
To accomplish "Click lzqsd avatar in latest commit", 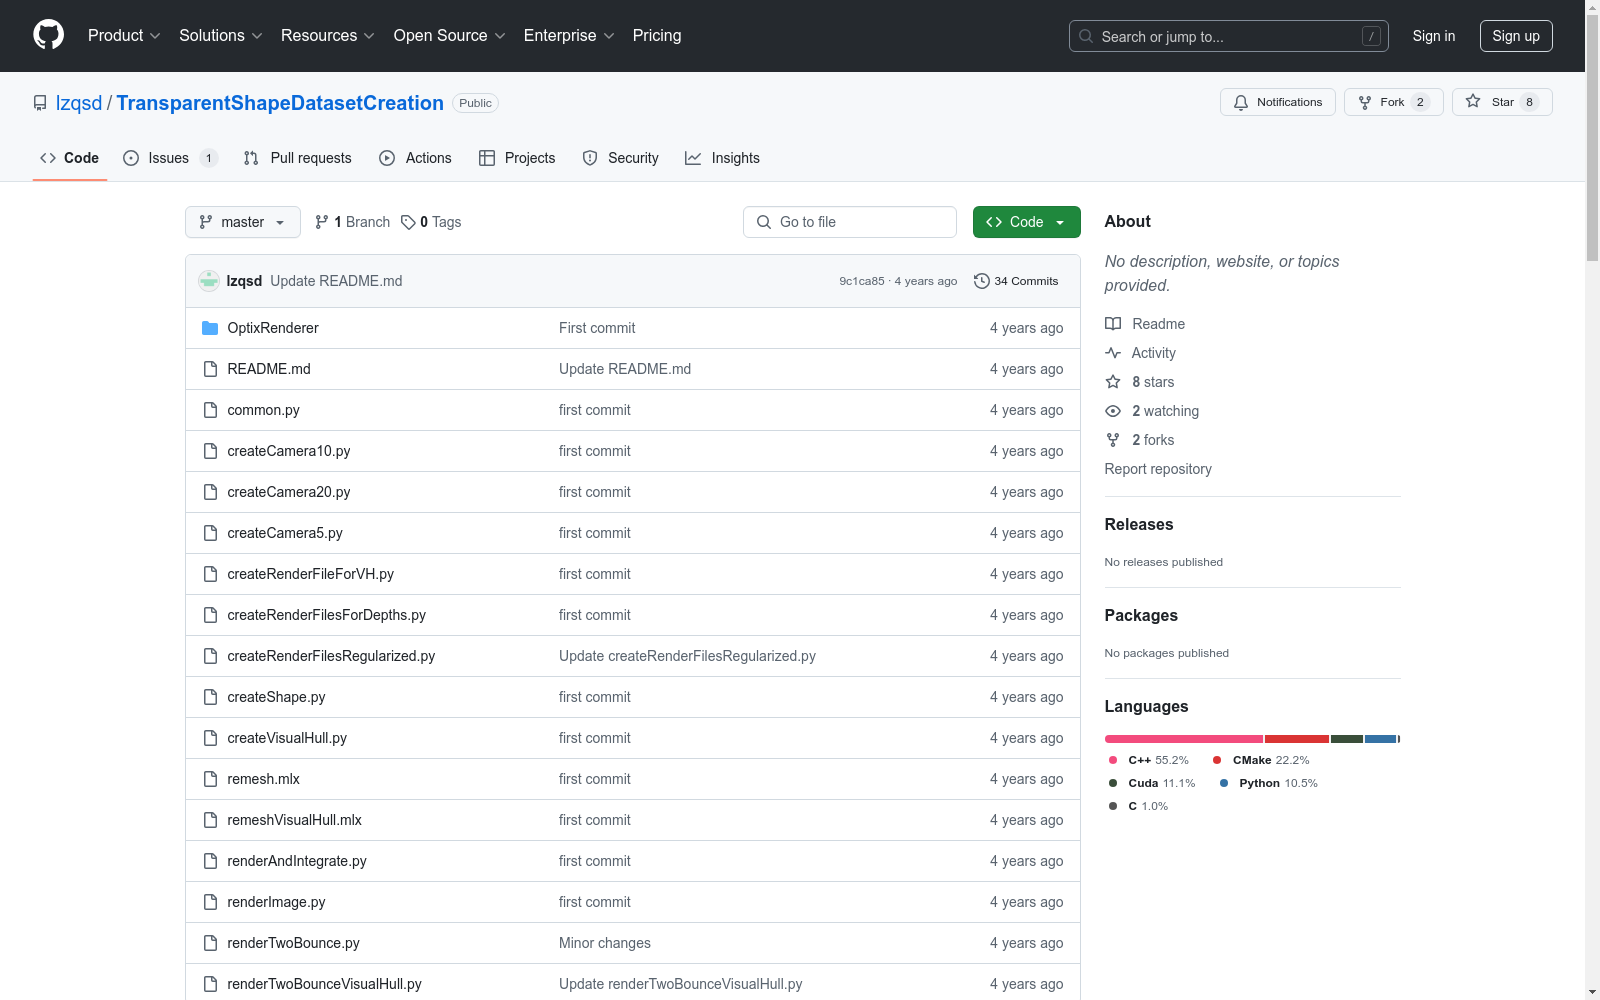I will [209, 281].
